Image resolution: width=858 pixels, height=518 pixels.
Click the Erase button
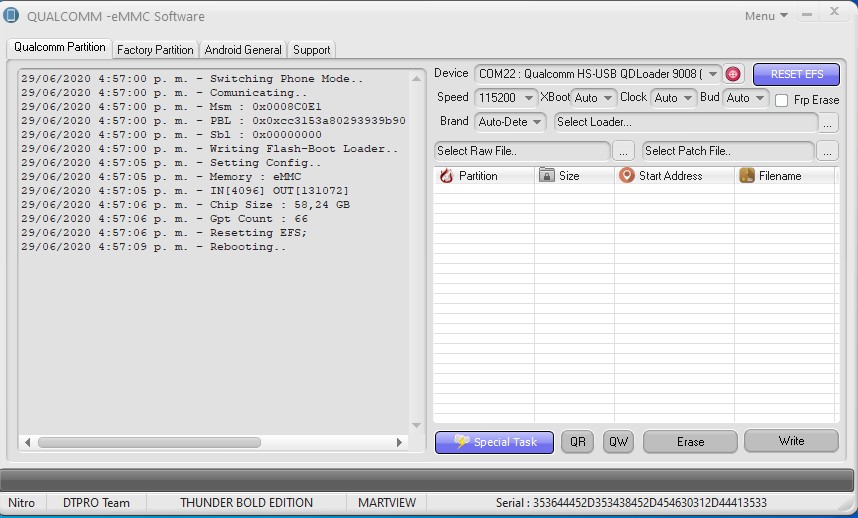690,442
